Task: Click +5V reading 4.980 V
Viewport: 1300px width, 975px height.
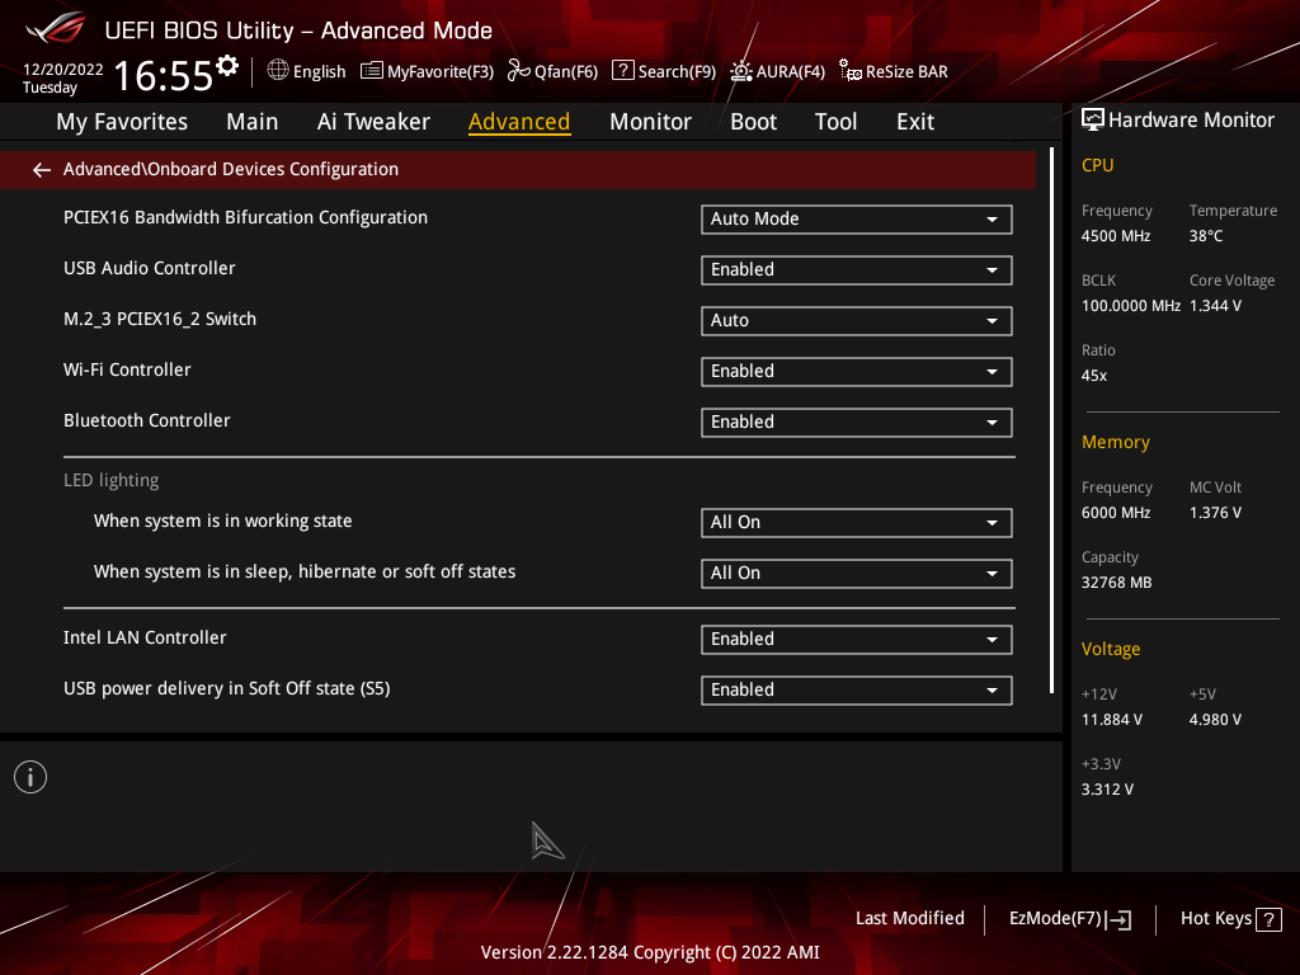Action: [1215, 720]
